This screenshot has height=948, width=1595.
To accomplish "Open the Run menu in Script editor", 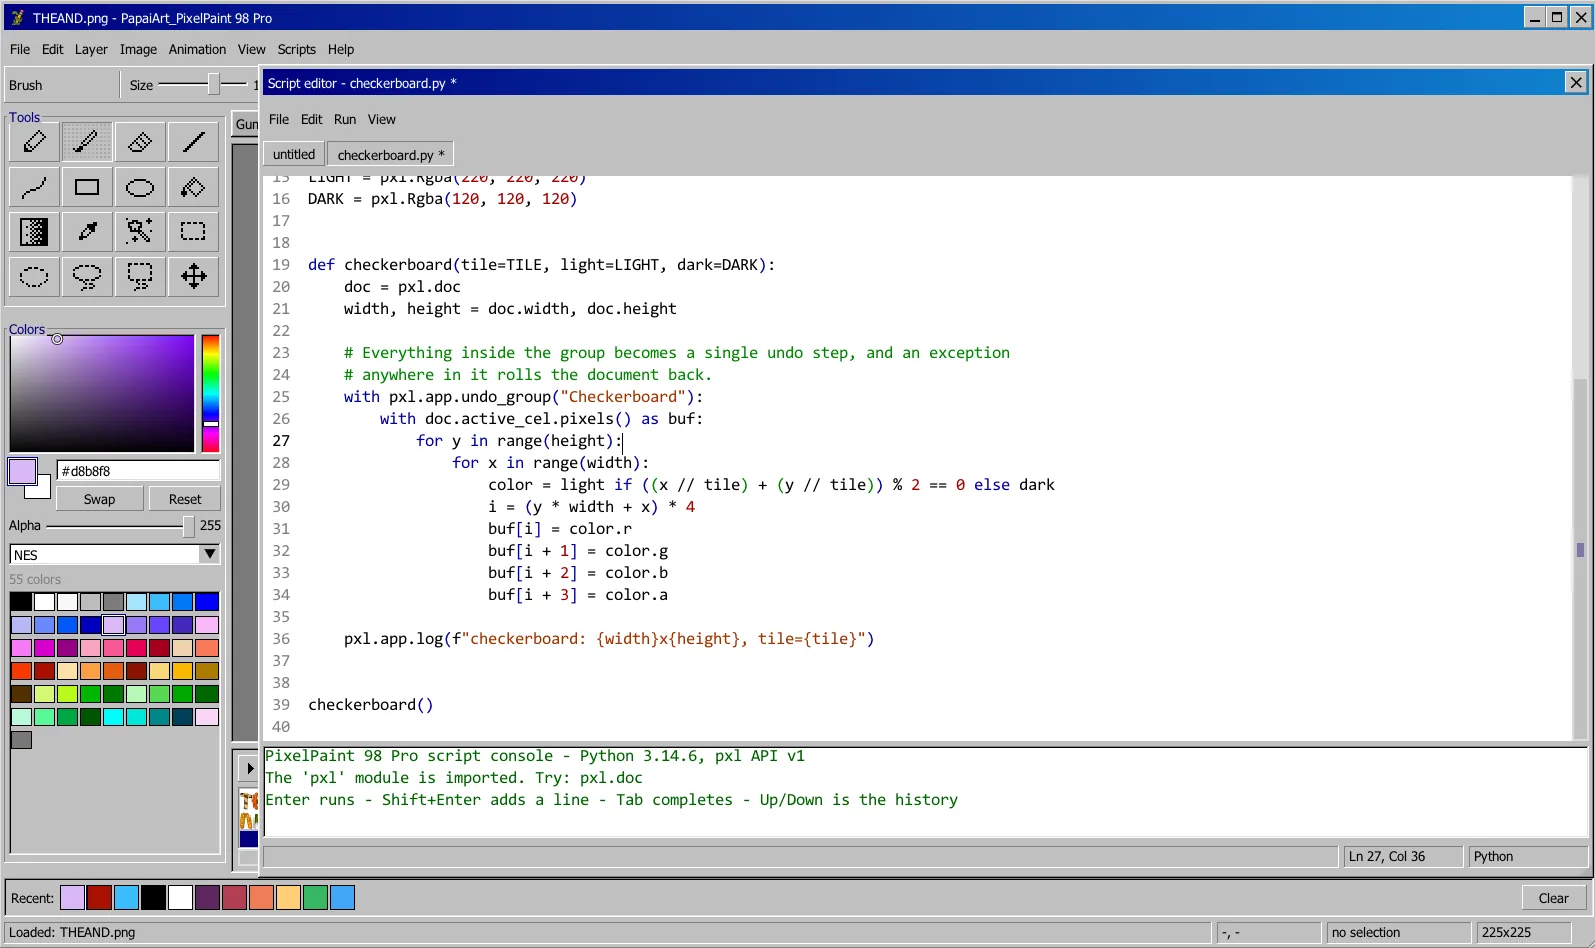I will [345, 119].
